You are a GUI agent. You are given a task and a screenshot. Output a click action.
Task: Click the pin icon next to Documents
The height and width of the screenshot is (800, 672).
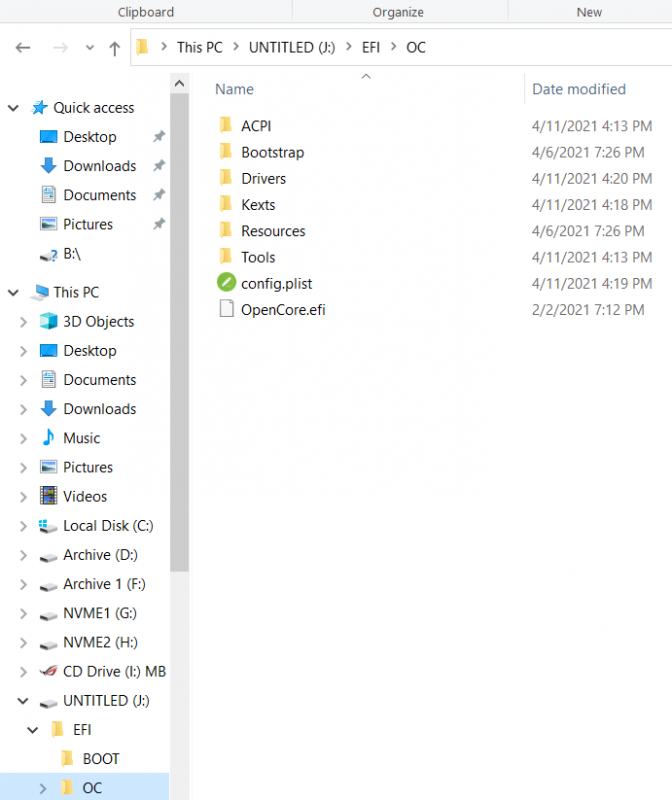pyautogui.click(x=159, y=195)
